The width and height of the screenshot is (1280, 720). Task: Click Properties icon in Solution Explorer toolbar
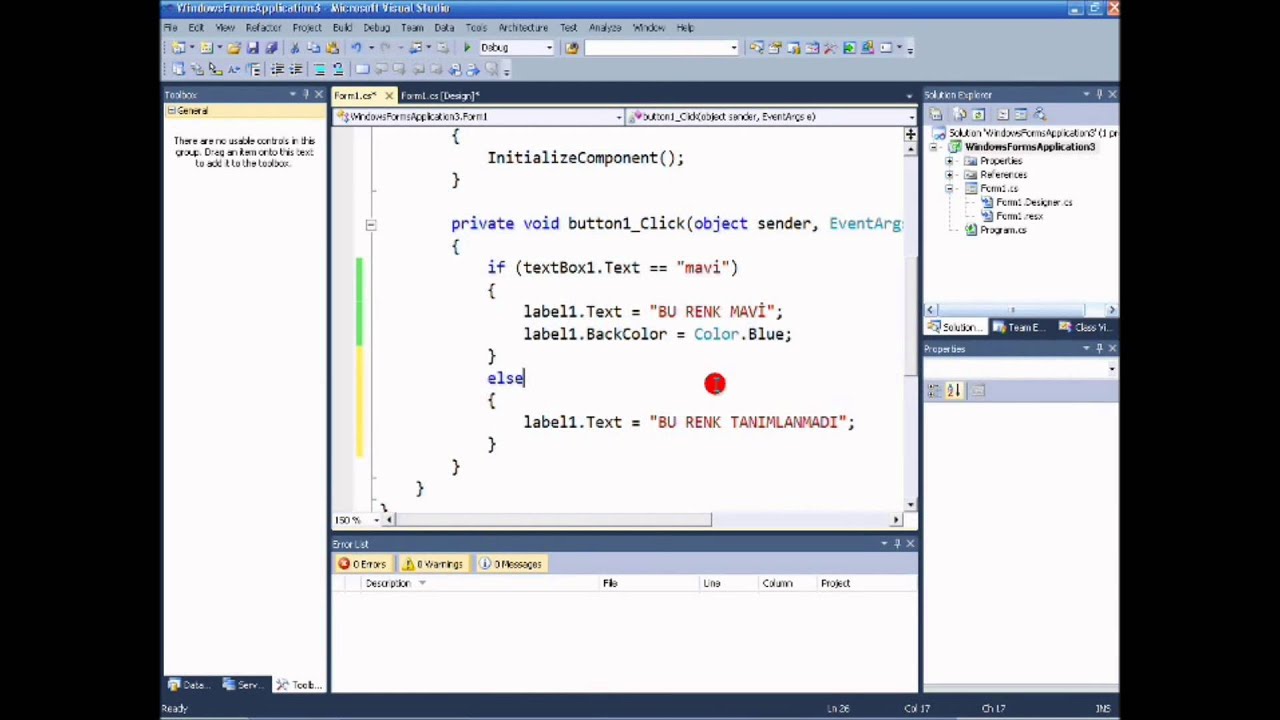click(936, 114)
